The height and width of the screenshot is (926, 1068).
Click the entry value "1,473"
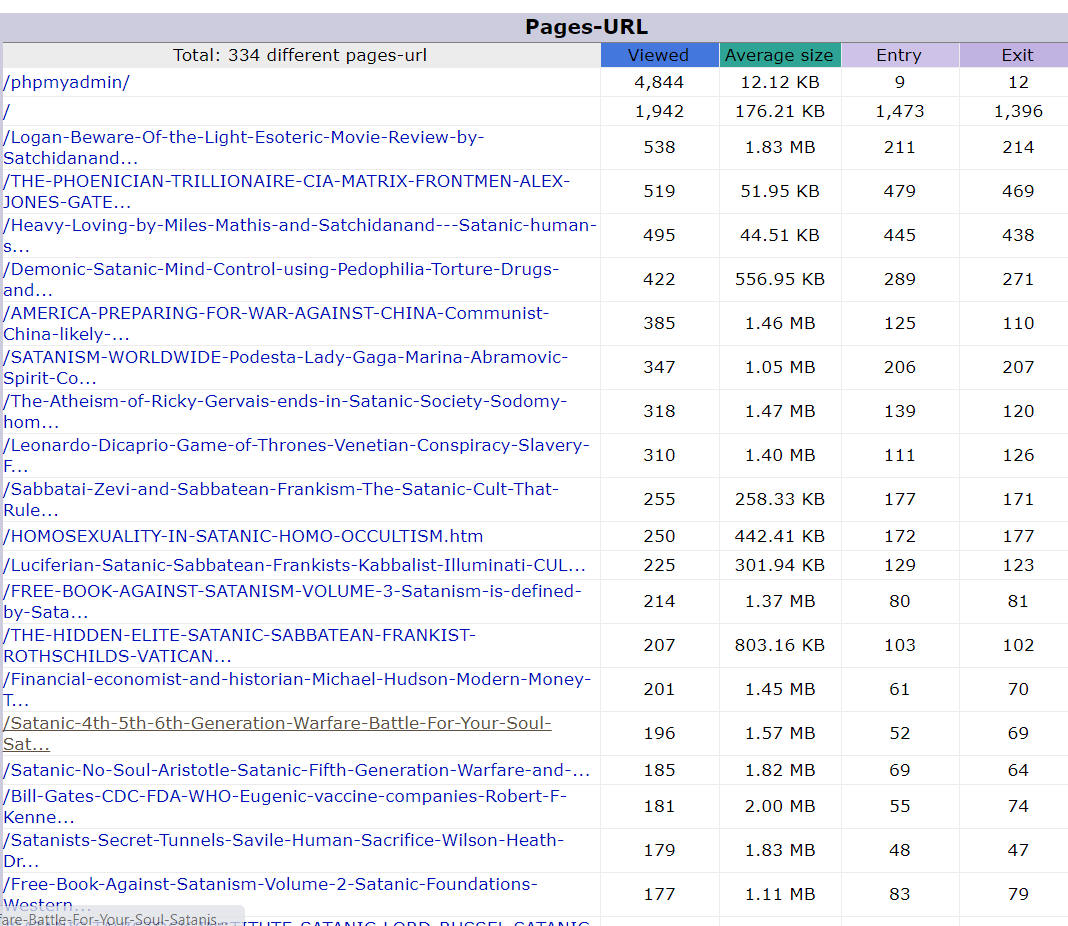pyautogui.click(x=900, y=111)
